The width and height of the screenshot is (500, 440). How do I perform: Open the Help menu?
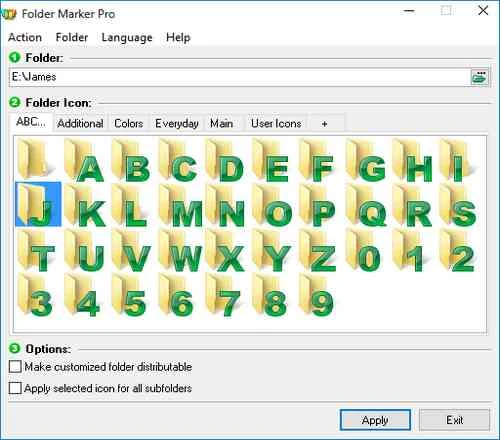click(178, 37)
